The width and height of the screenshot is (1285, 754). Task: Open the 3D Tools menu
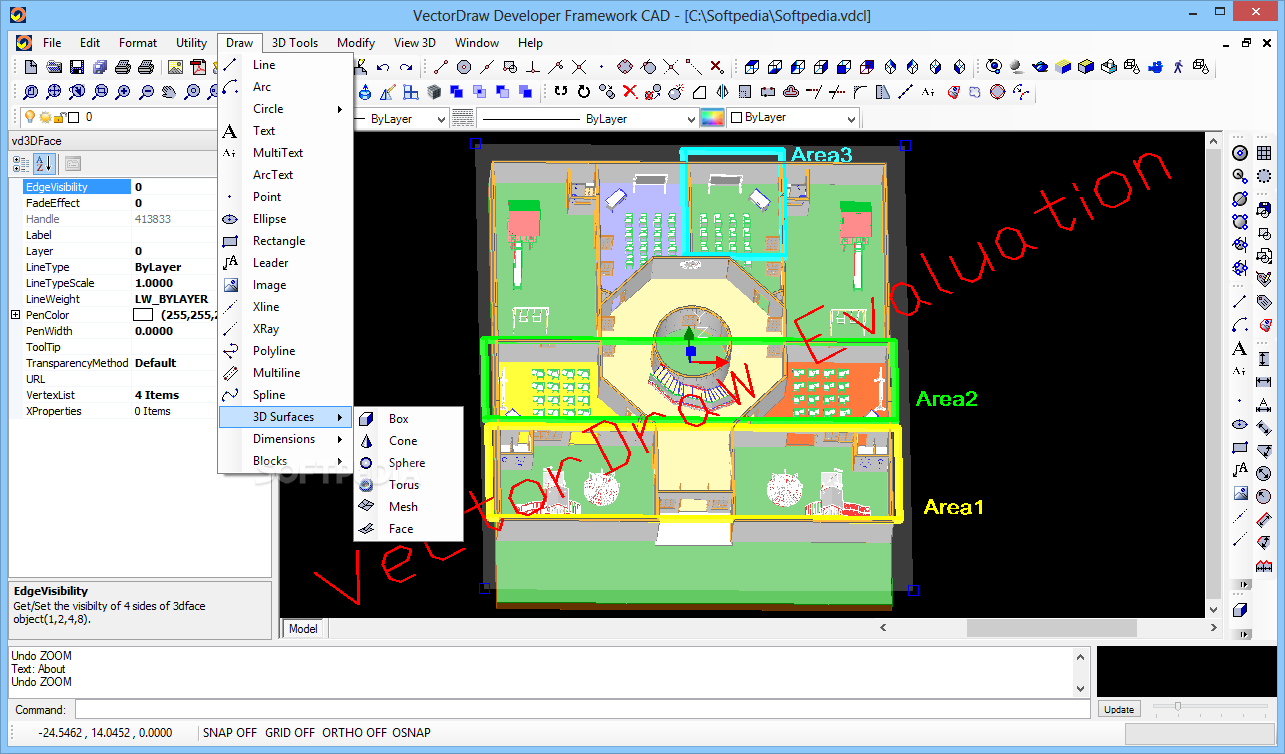[x=295, y=43]
